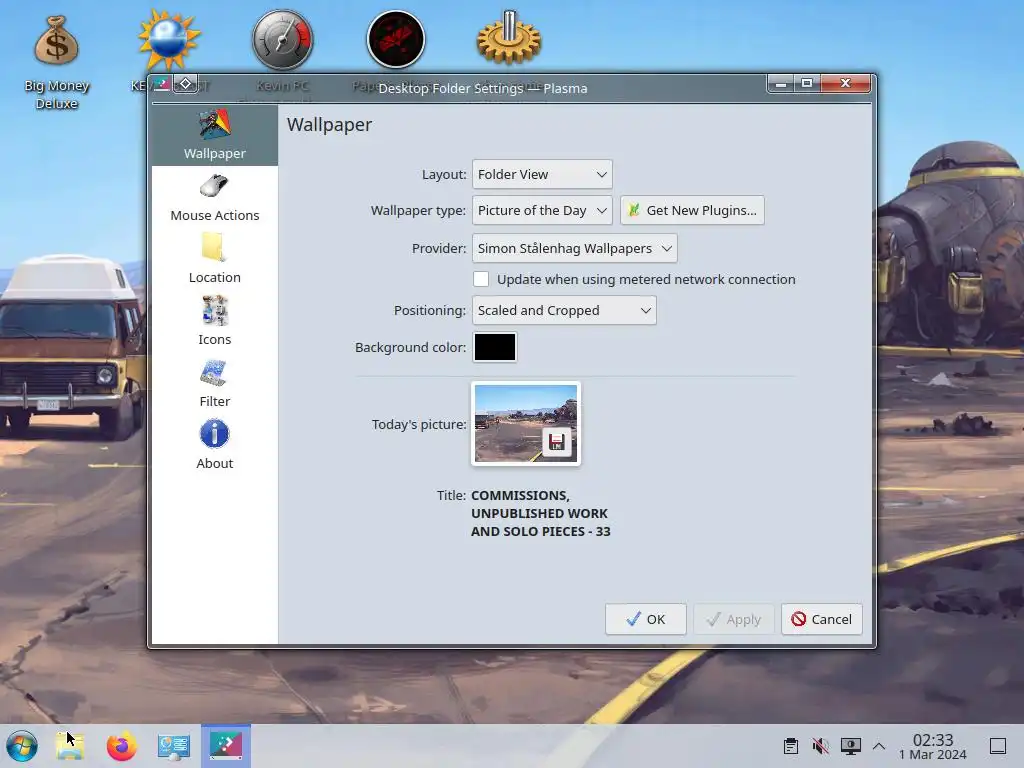Click the window menu icon in title bar
Screen dimensions: 1024x768
click(x=162, y=84)
